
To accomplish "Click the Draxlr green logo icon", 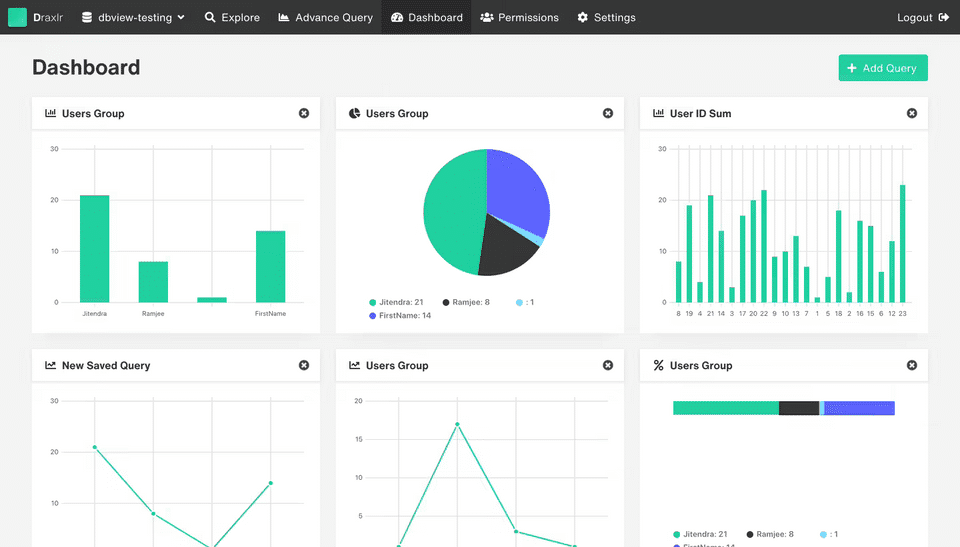I will pyautogui.click(x=17, y=17).
